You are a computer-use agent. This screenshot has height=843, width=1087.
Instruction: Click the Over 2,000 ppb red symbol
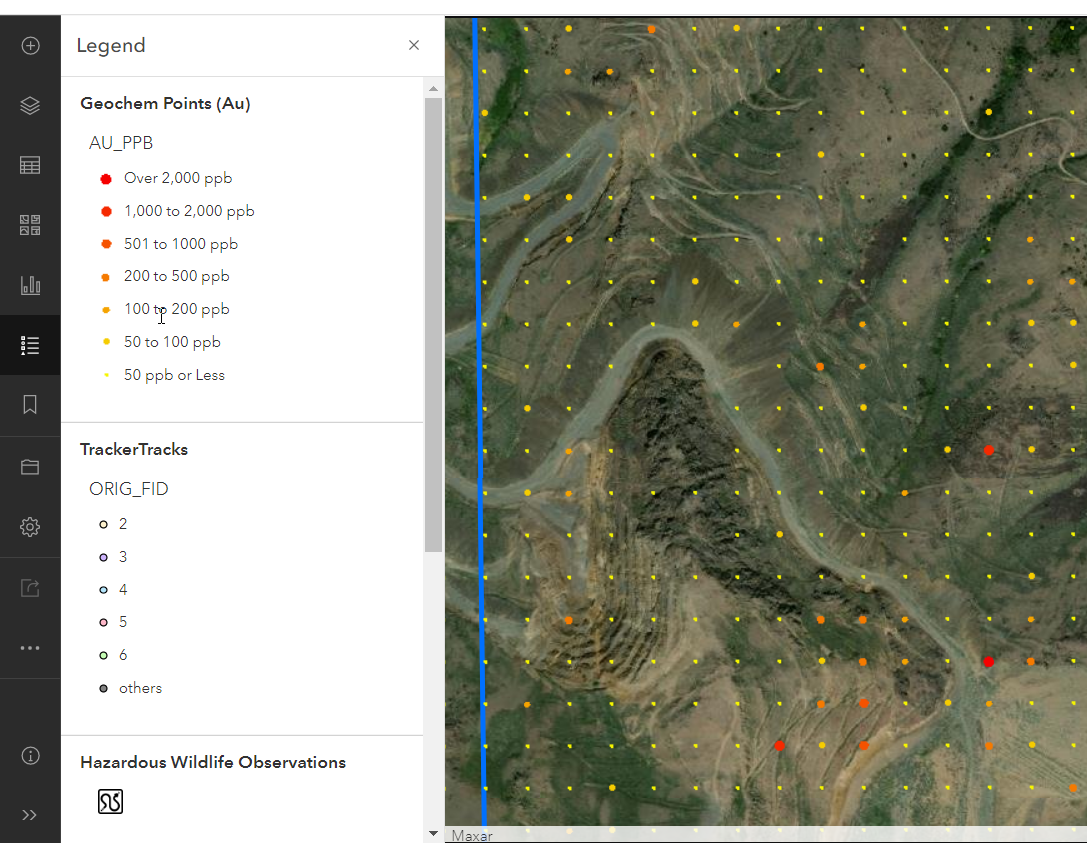[x=105, y=179]
